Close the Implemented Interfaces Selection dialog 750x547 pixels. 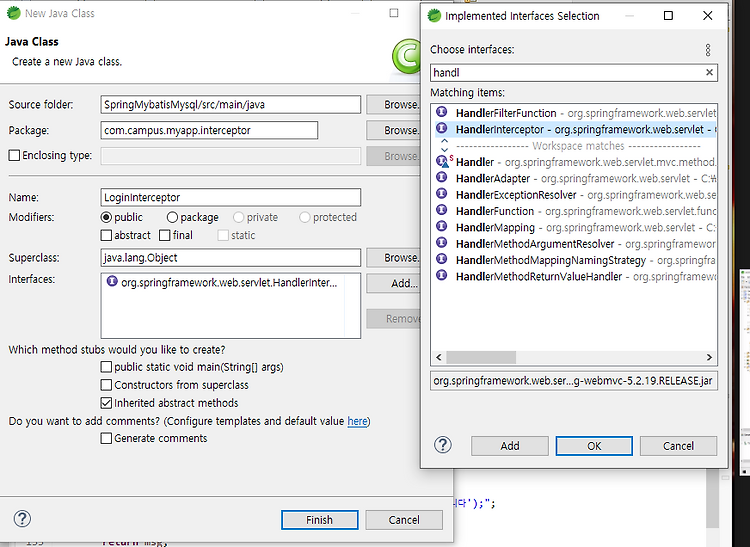tap(707, 16)
